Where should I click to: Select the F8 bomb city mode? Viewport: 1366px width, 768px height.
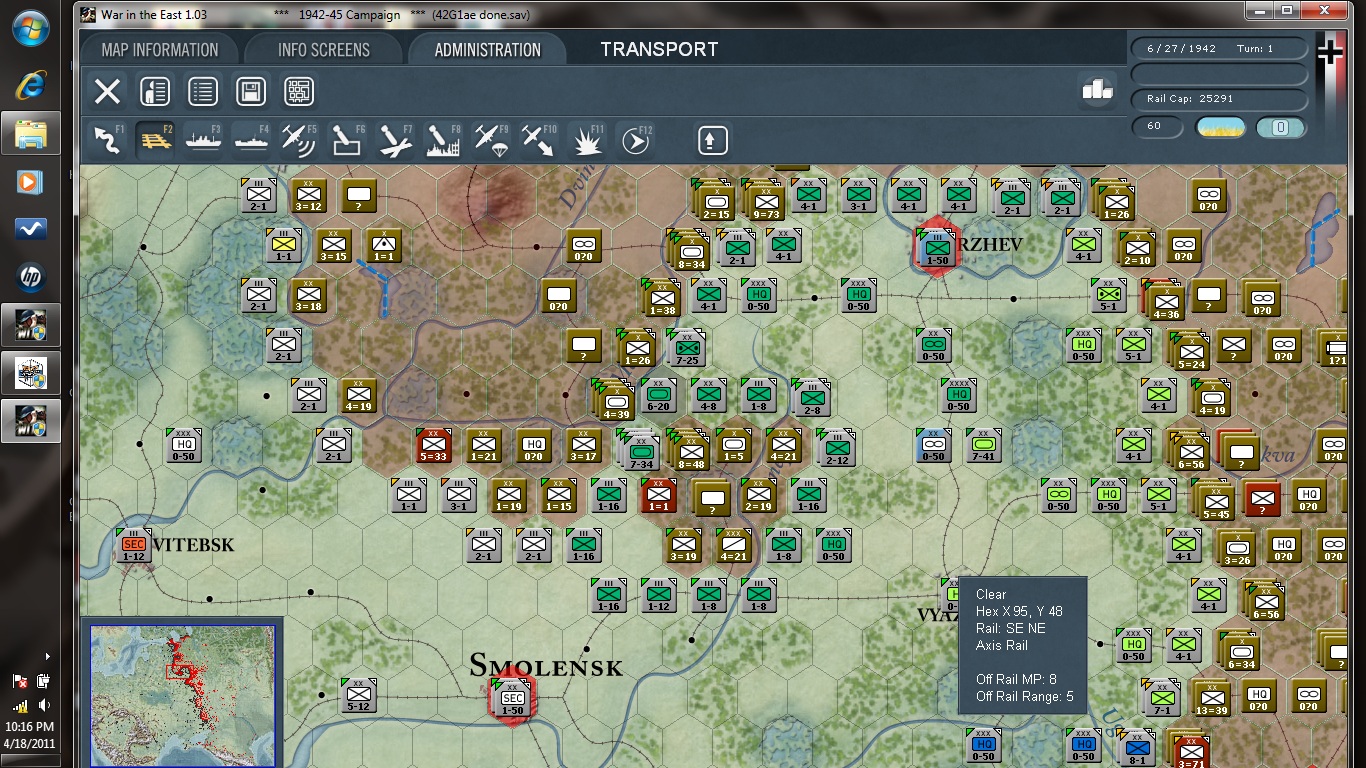[444, 140]
